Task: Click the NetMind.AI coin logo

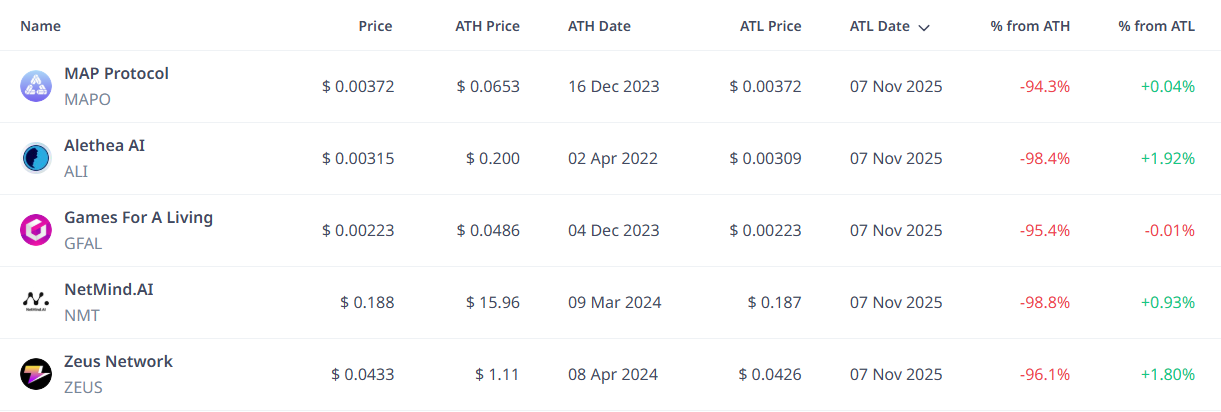Action: (36, 303)
